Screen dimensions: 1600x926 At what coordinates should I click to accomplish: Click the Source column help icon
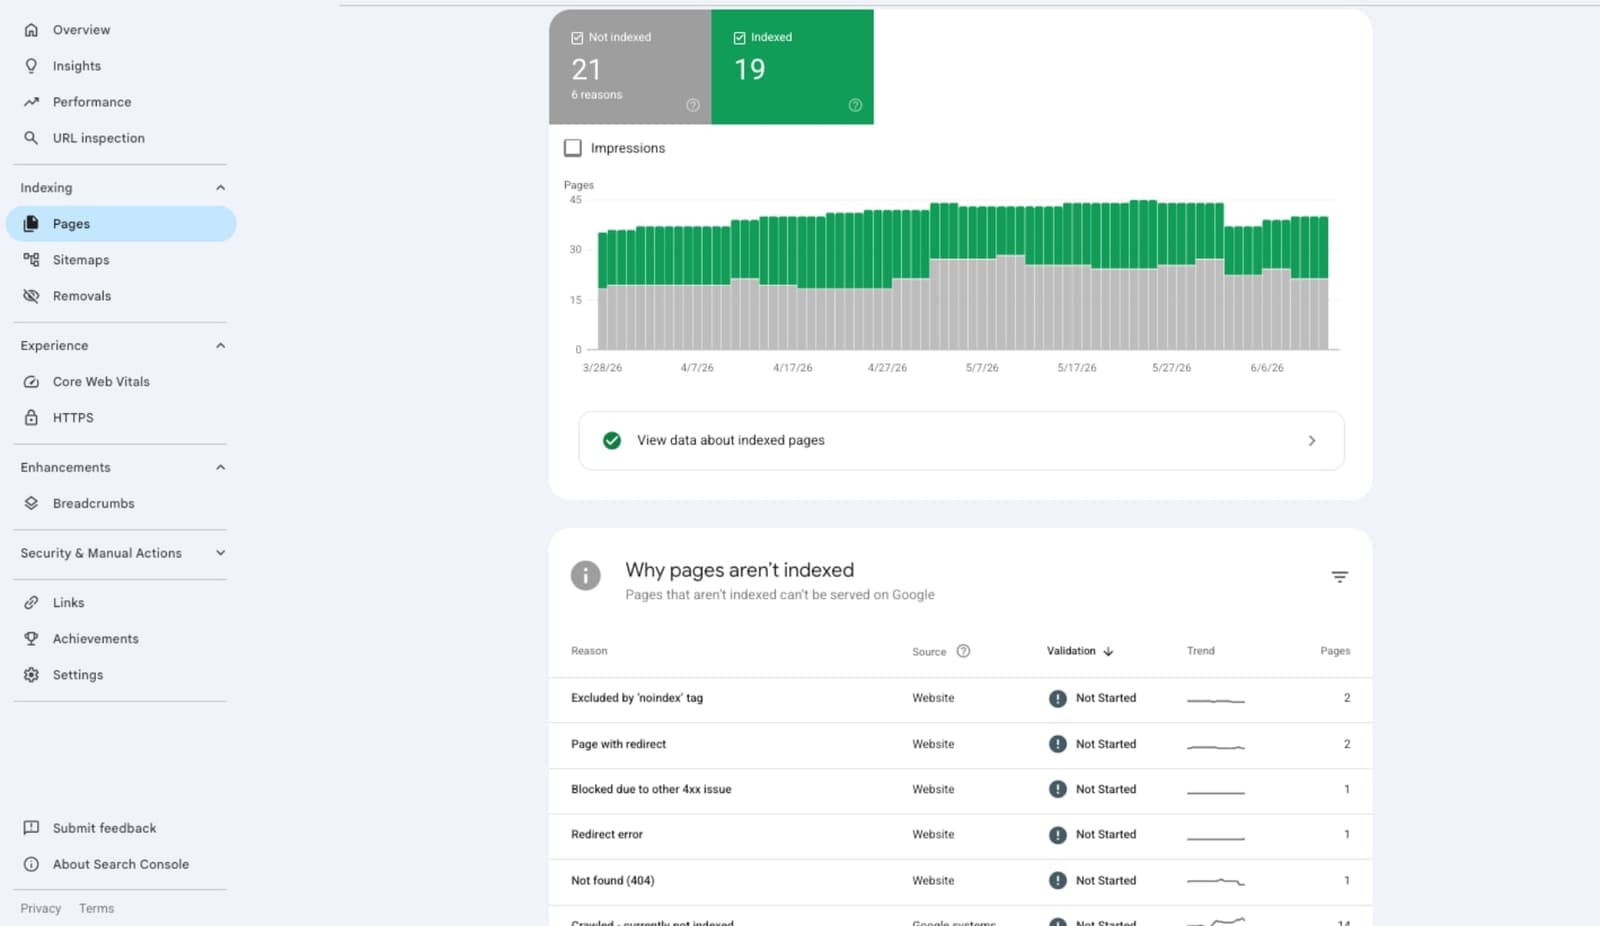pos(963,651)
